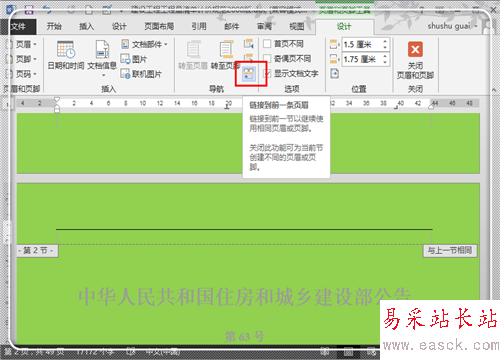Screen dimensions: 500x360
Task: Insert Online Pictures (联机图片)
Action: tap(141, 74)
